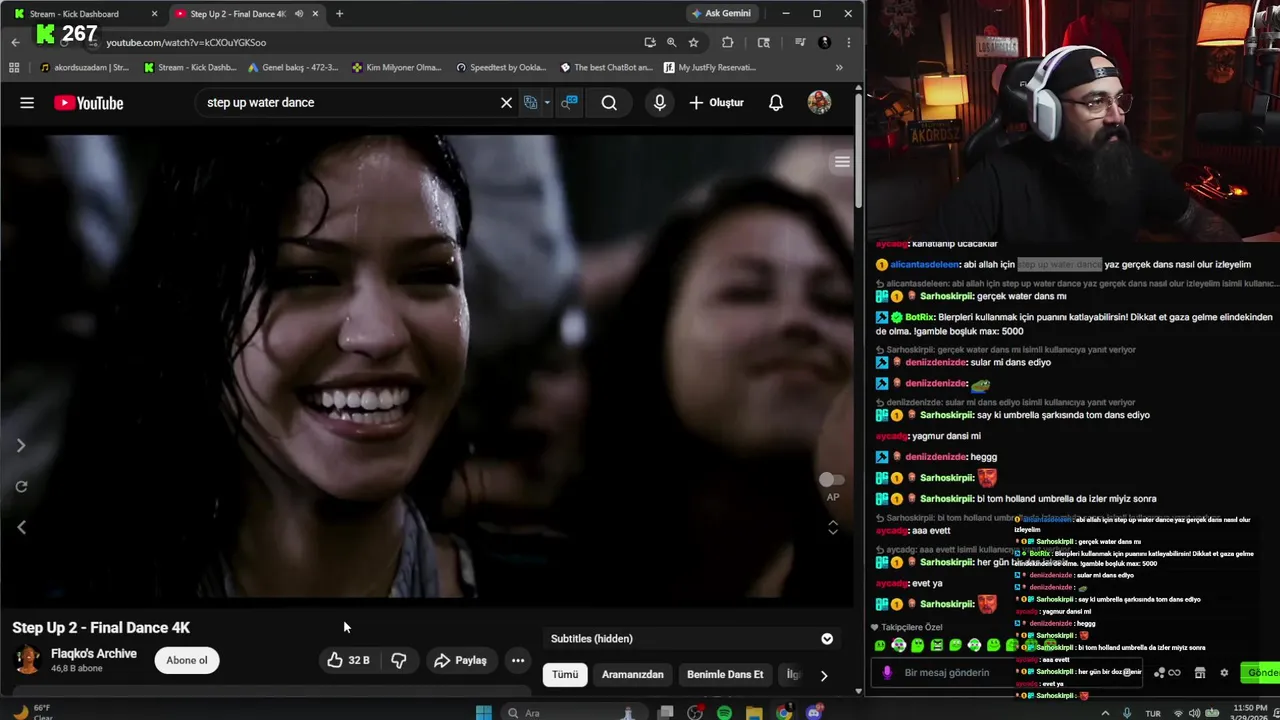Open the translate extension dropdown arrow
The width and height of the screenshot is (1280, 720).
tap(546, 102)
